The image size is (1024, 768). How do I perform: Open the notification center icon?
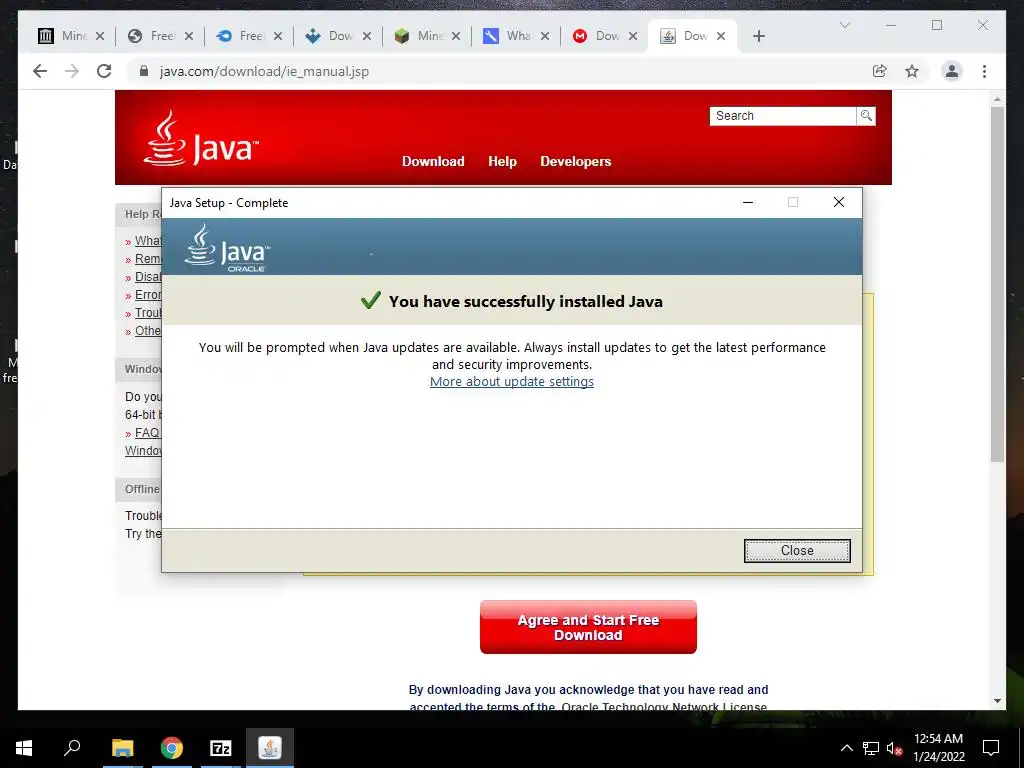point(991,748)
